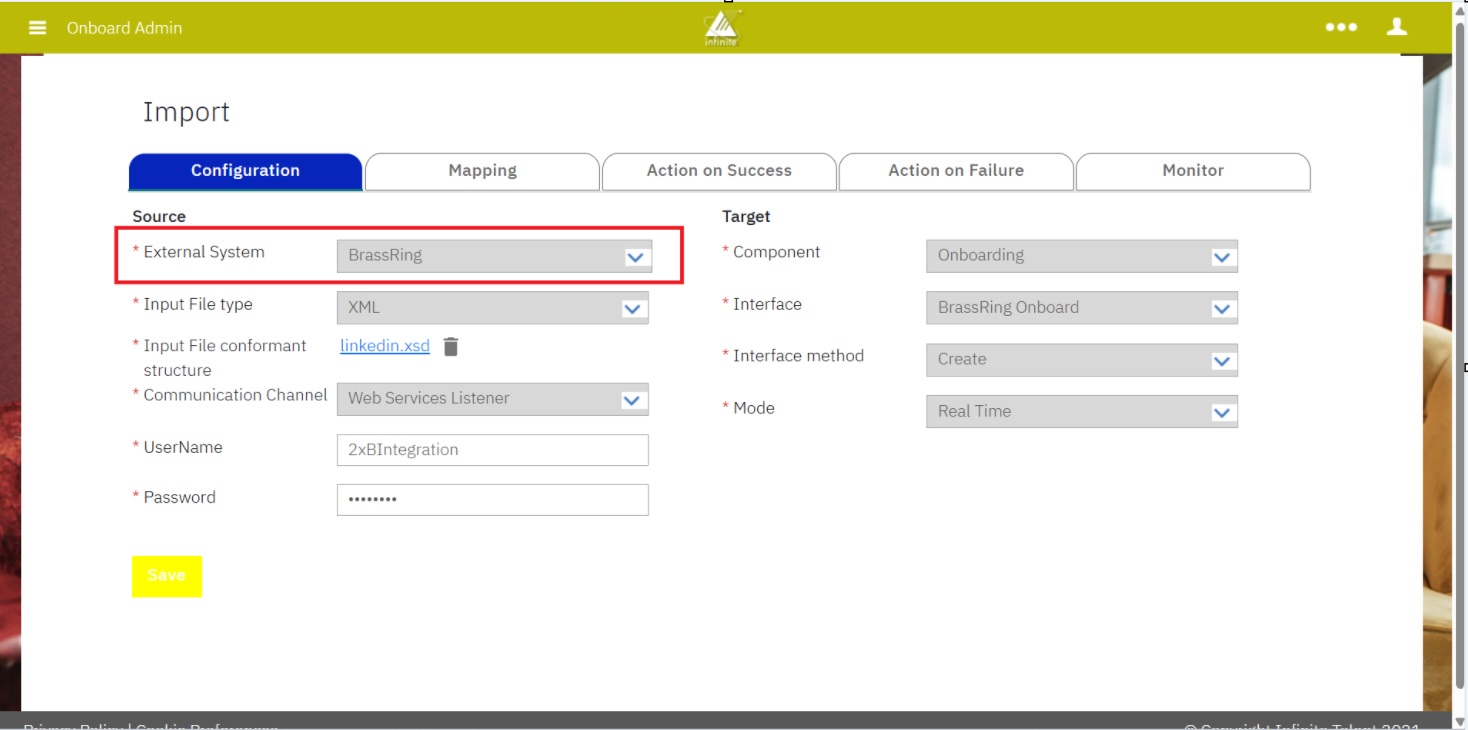Open the user profile icon
Viewport: 1468px width, 730px height.
click(x=1397, y=28)
